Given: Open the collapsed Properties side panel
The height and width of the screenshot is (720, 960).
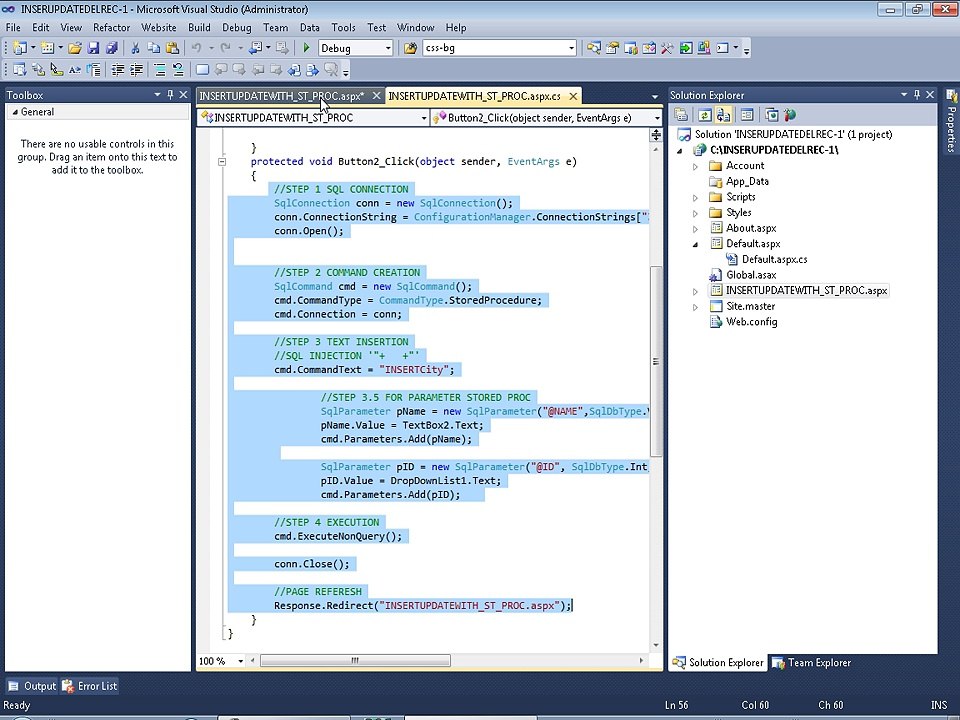Looking at the screenshot, I should click(x=951, y=121).
